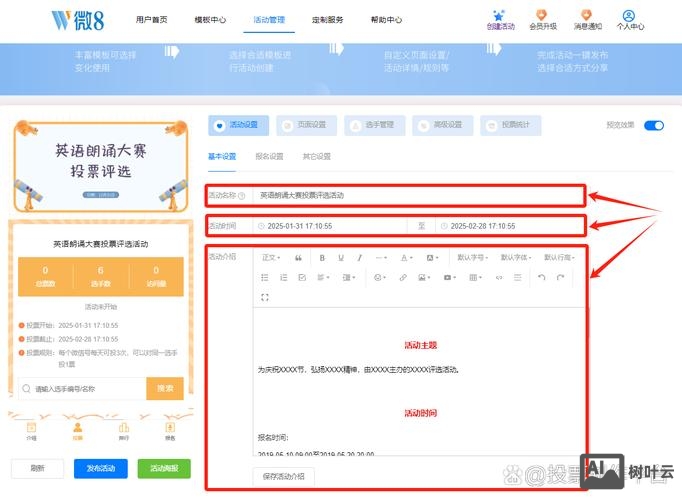The width and height of the screenshot is (682, 500).
Task: Toggle underline formatting in editor
Action: (x=341, y=258)
